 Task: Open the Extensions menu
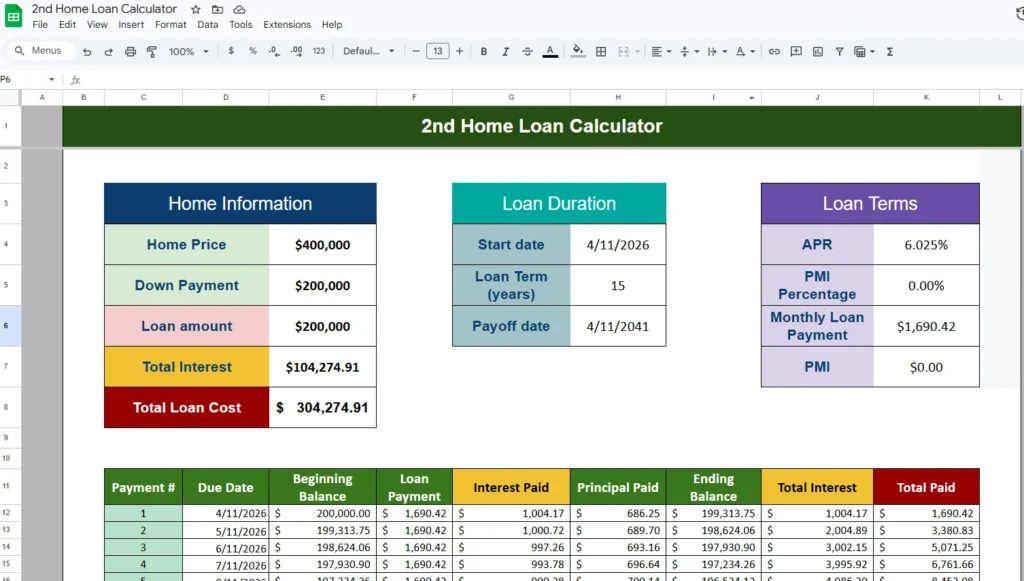click(287, 25)
